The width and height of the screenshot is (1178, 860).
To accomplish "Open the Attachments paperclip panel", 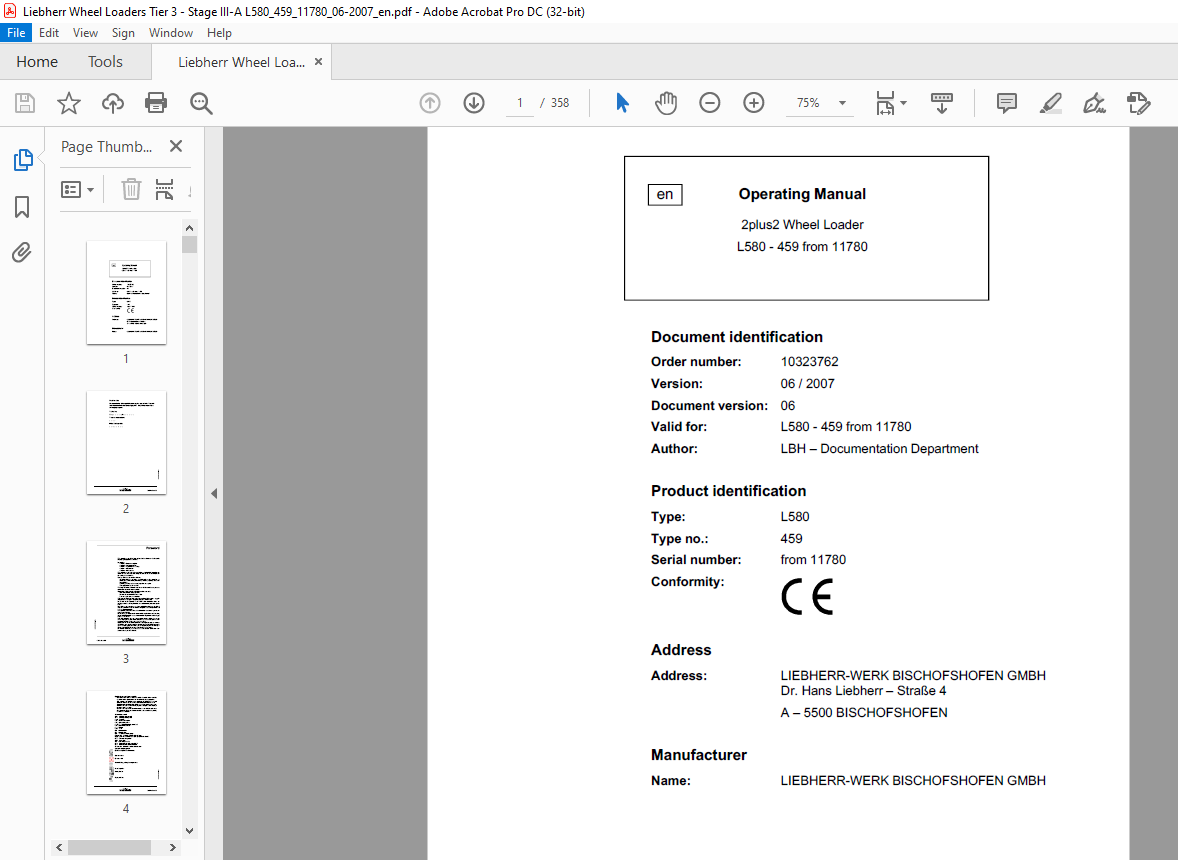I will click(22, 252).
